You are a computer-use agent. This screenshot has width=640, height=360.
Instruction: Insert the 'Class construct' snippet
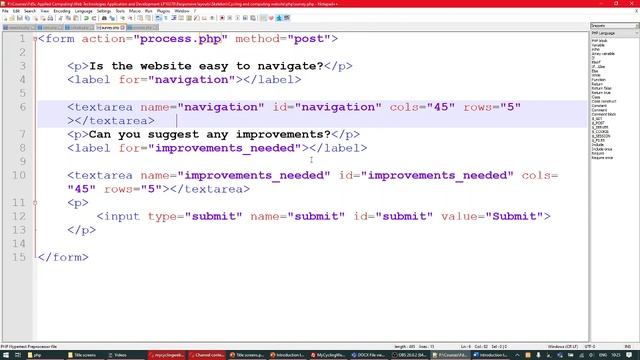604,102
